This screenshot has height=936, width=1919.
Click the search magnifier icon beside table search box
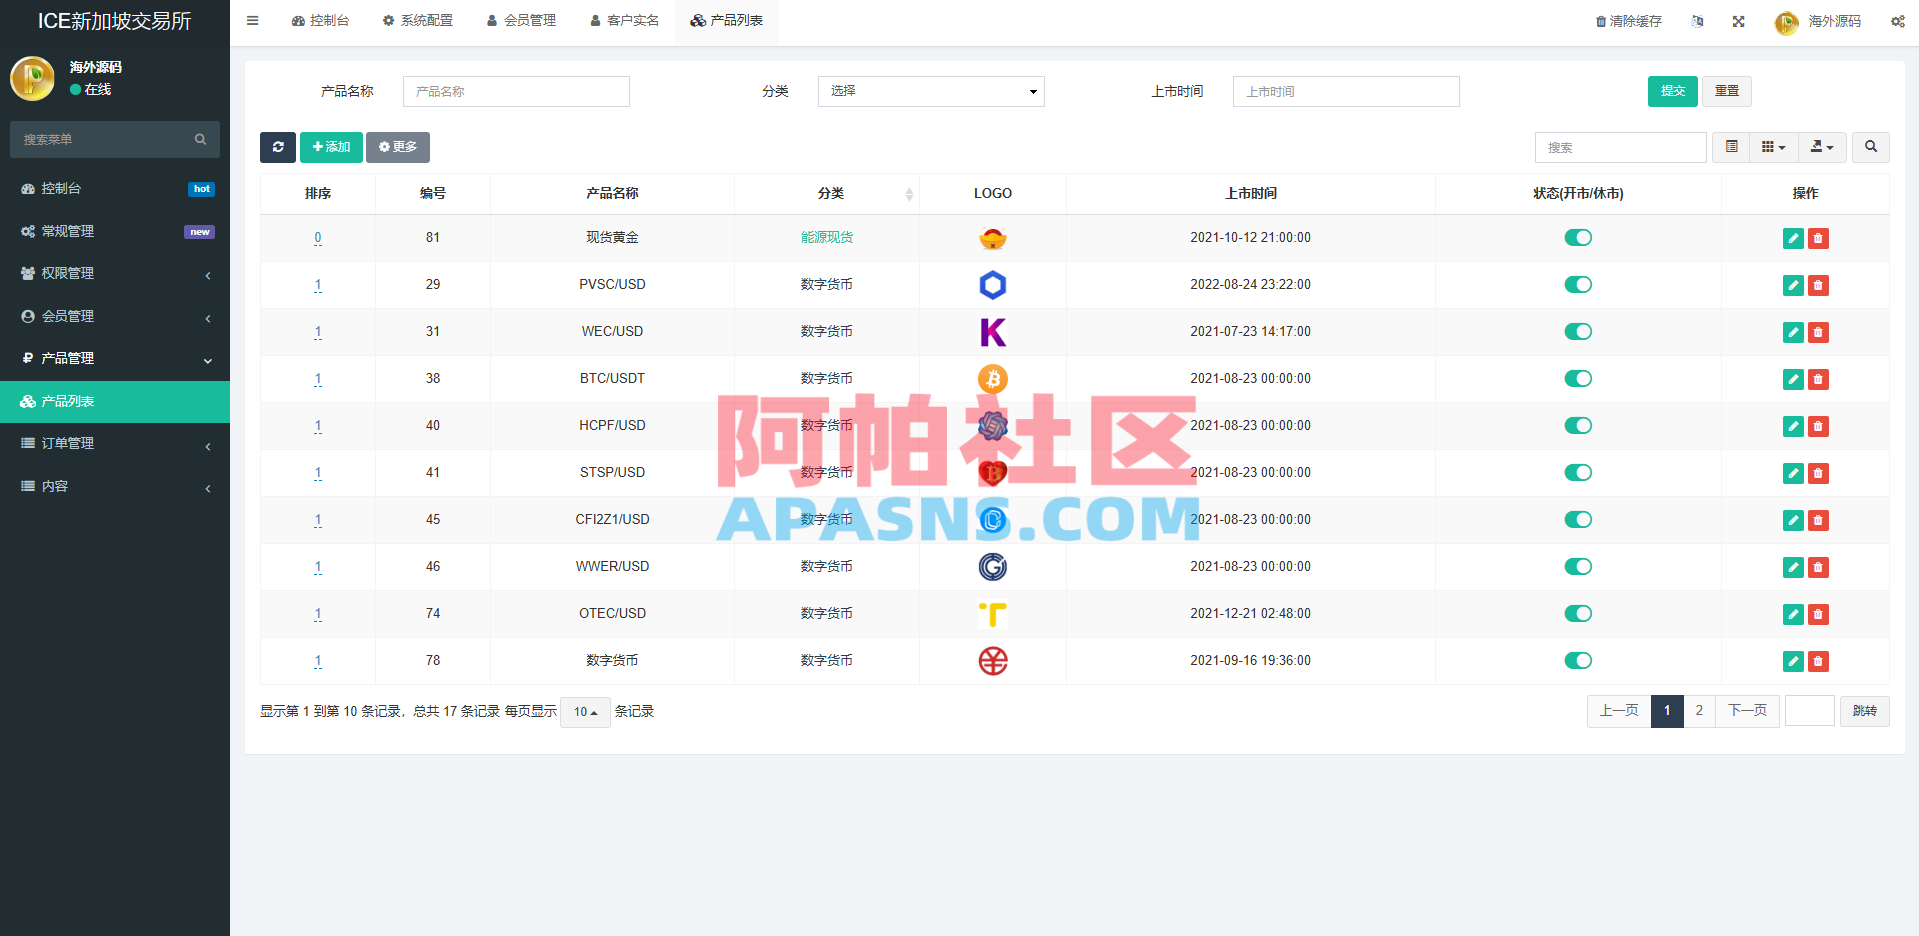[x=1869, y=147]
